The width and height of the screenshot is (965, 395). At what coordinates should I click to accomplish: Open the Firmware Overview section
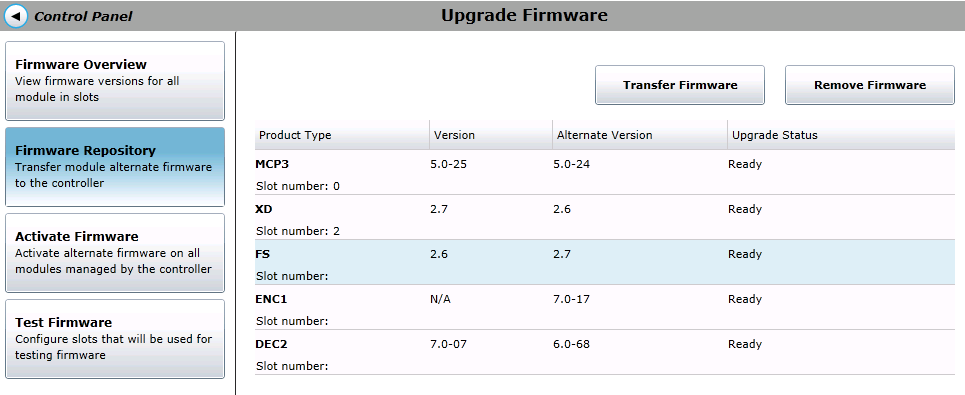[115, 81]
